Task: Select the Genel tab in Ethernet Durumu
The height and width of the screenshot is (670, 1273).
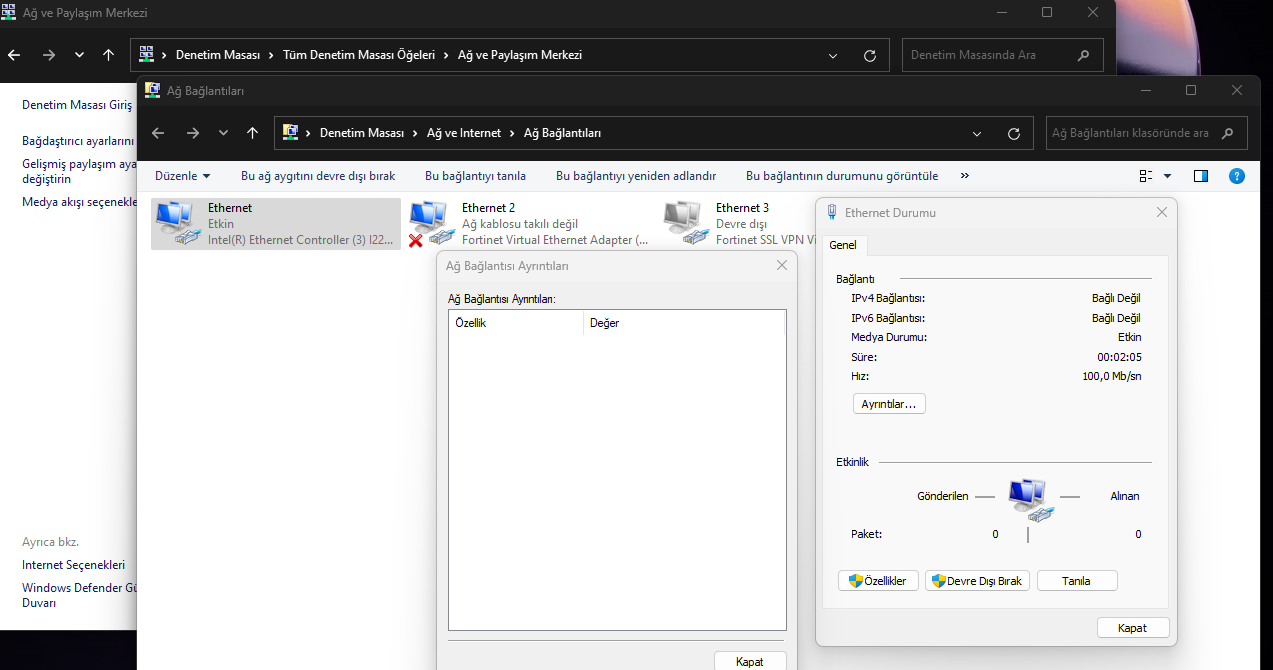Action: (x=843, y=245)
